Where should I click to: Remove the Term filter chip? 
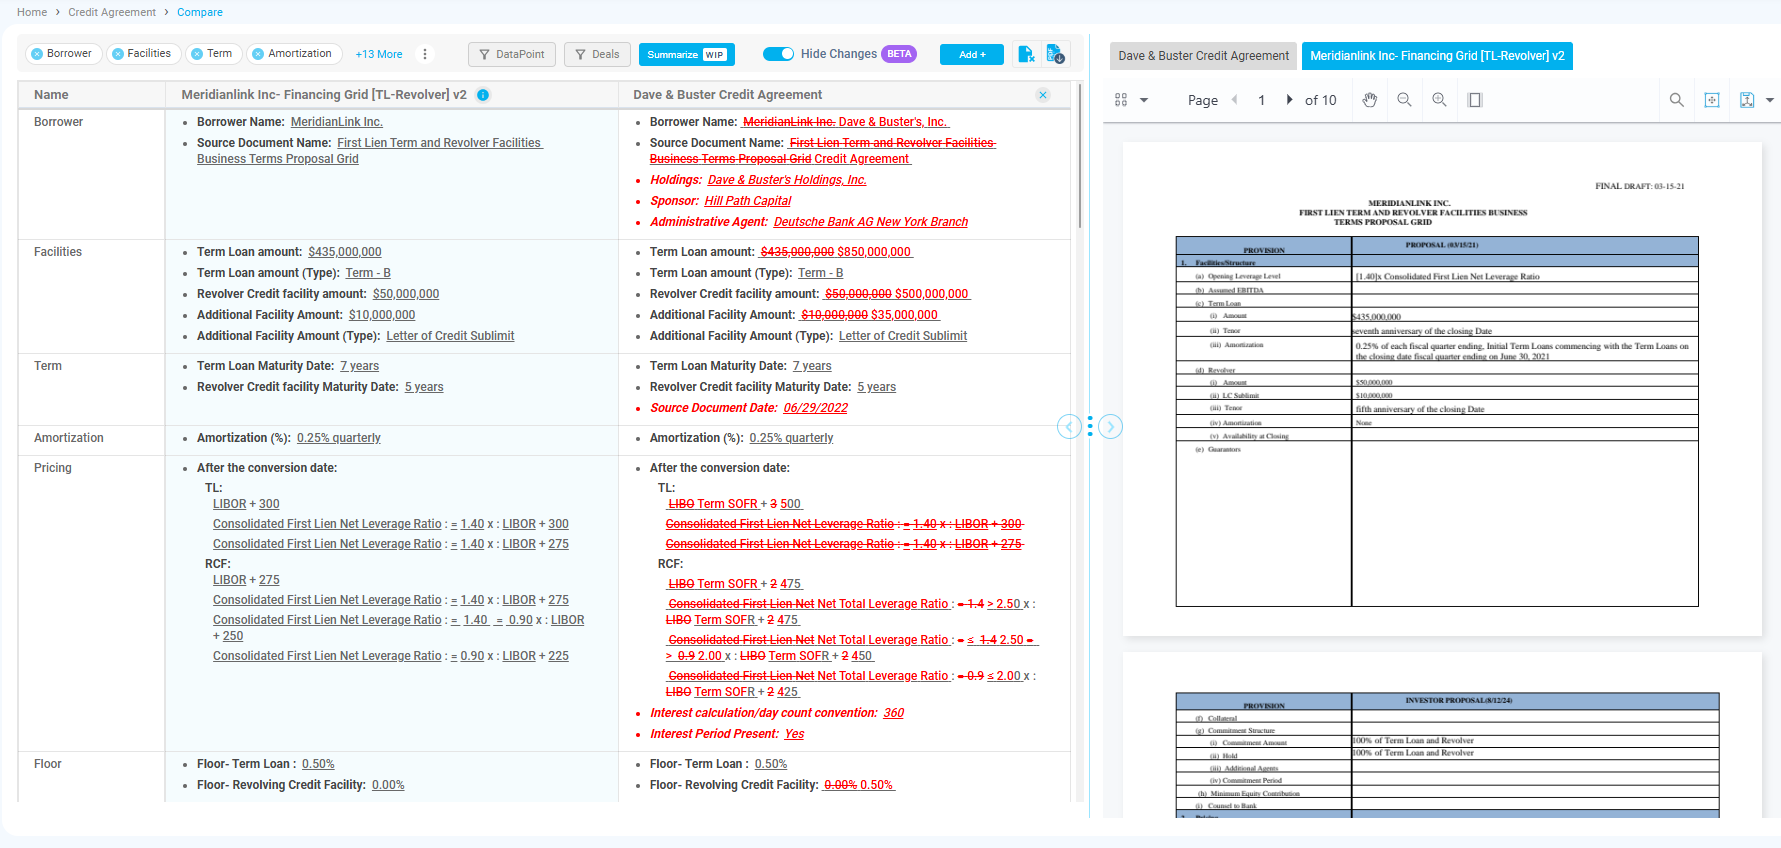click(197, 54)
